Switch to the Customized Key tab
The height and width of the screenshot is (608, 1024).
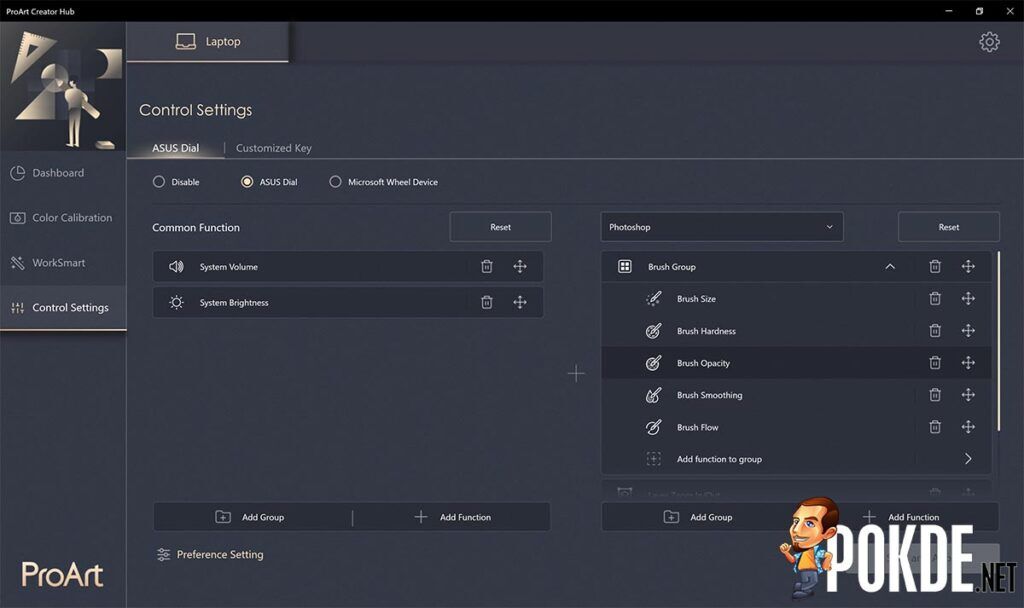pyautogui.click(x=274, y=148)
